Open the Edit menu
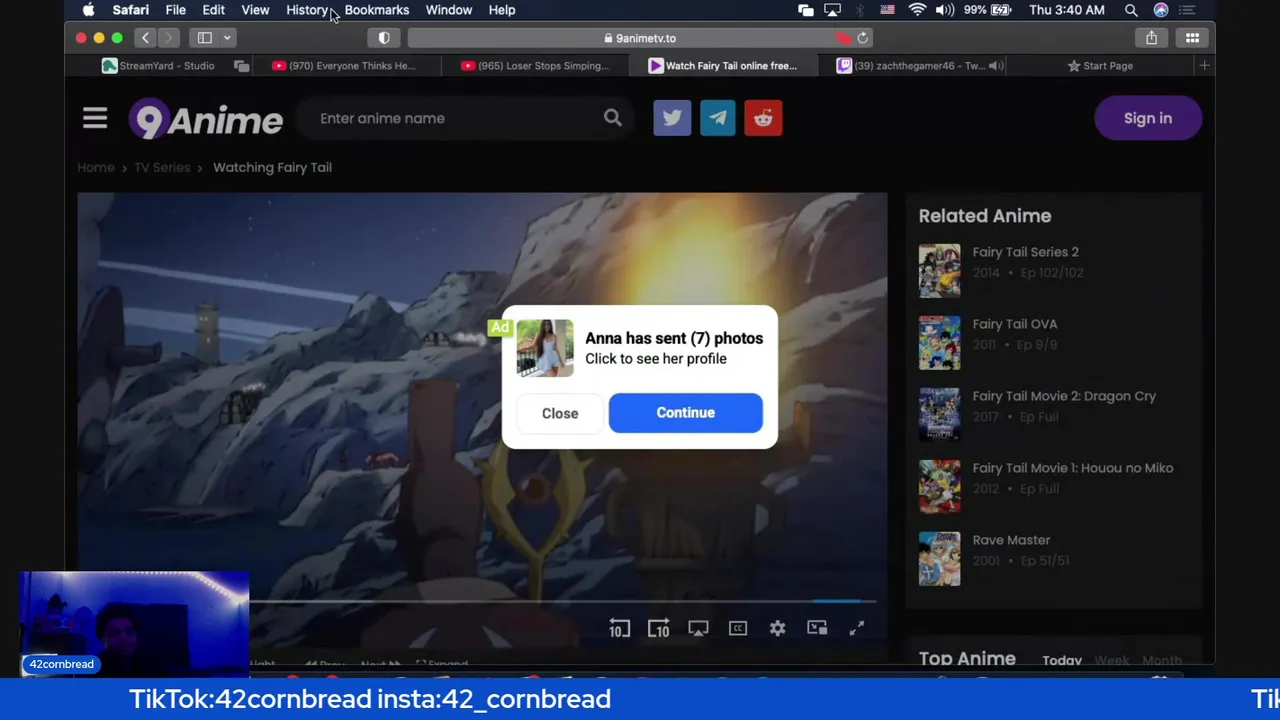 pyautogui.click(x=214, y=10)
